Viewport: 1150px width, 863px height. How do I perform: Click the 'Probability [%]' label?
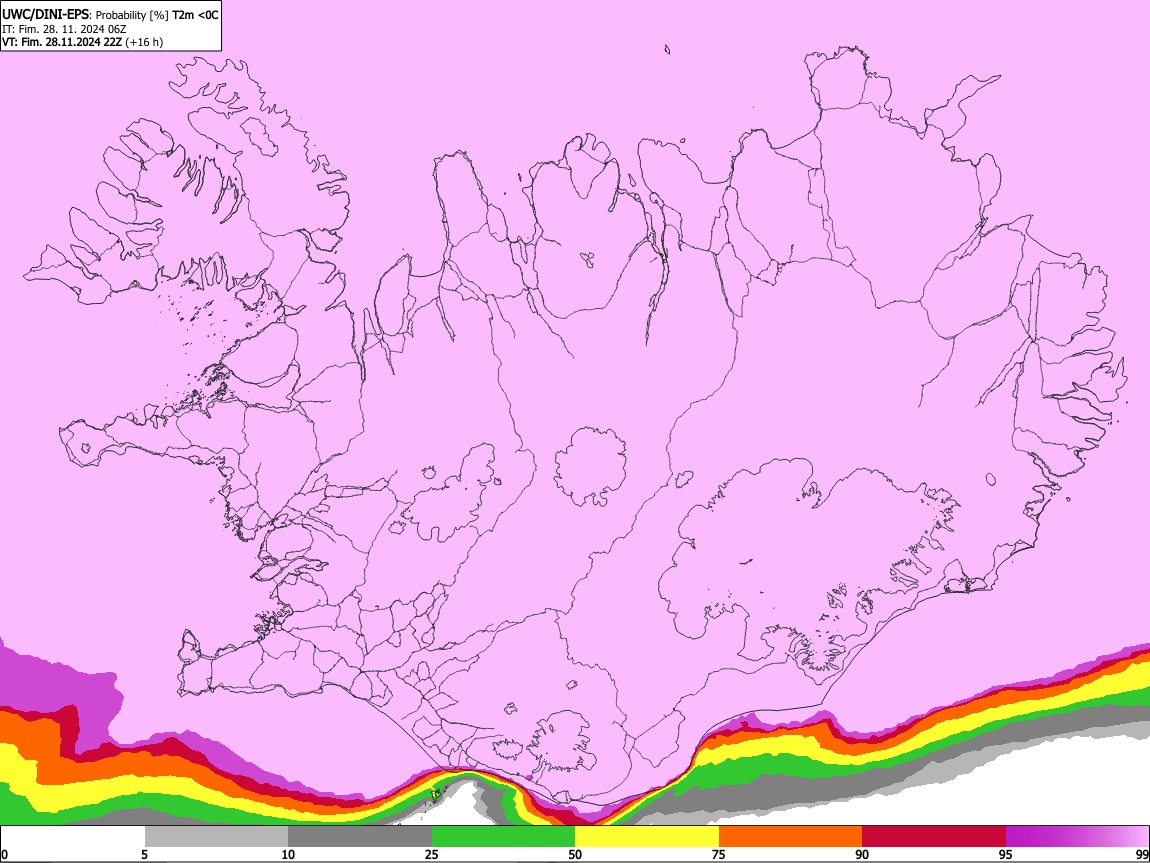click(x=132, y=15)
